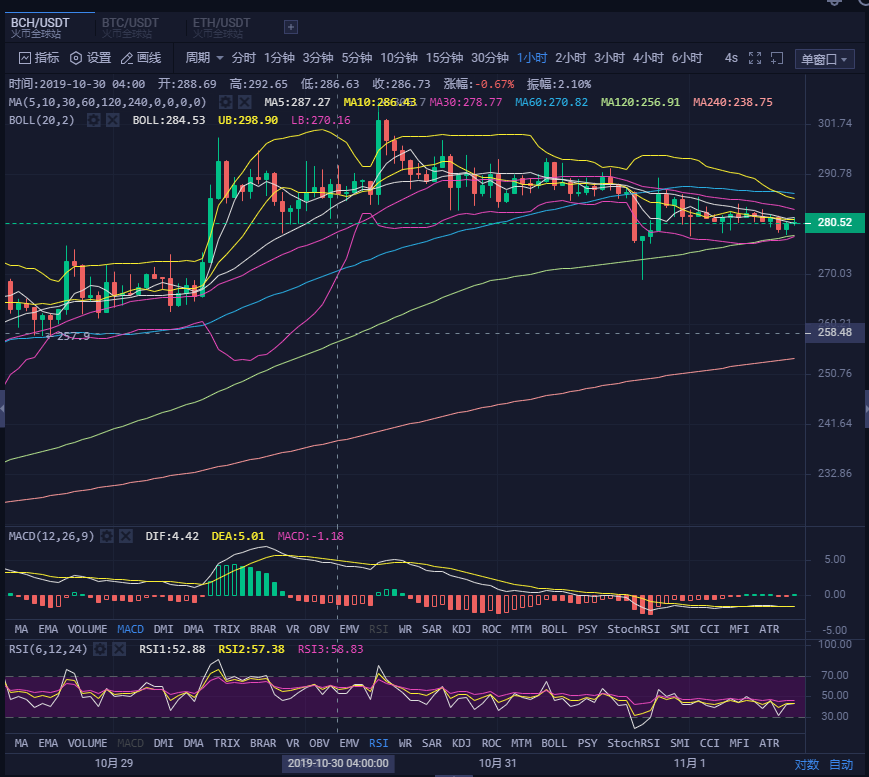Toggle 自动 auto scale

[841, 764]
